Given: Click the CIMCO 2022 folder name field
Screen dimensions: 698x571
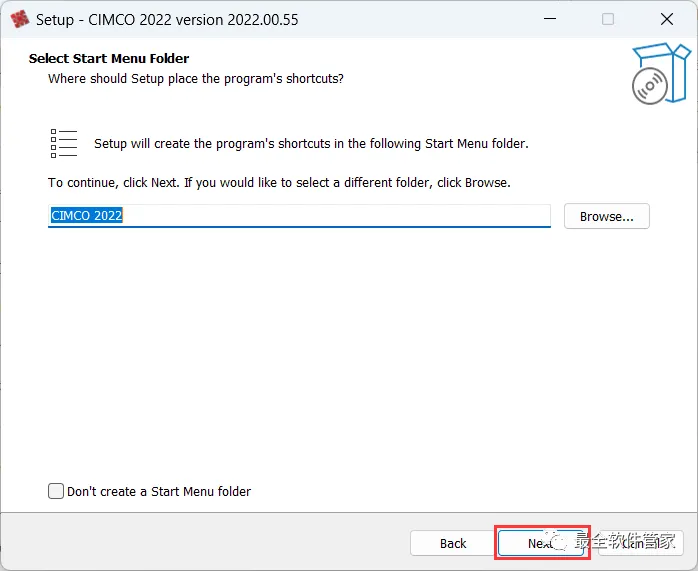Looking at the screenshot, I should 299,216.
